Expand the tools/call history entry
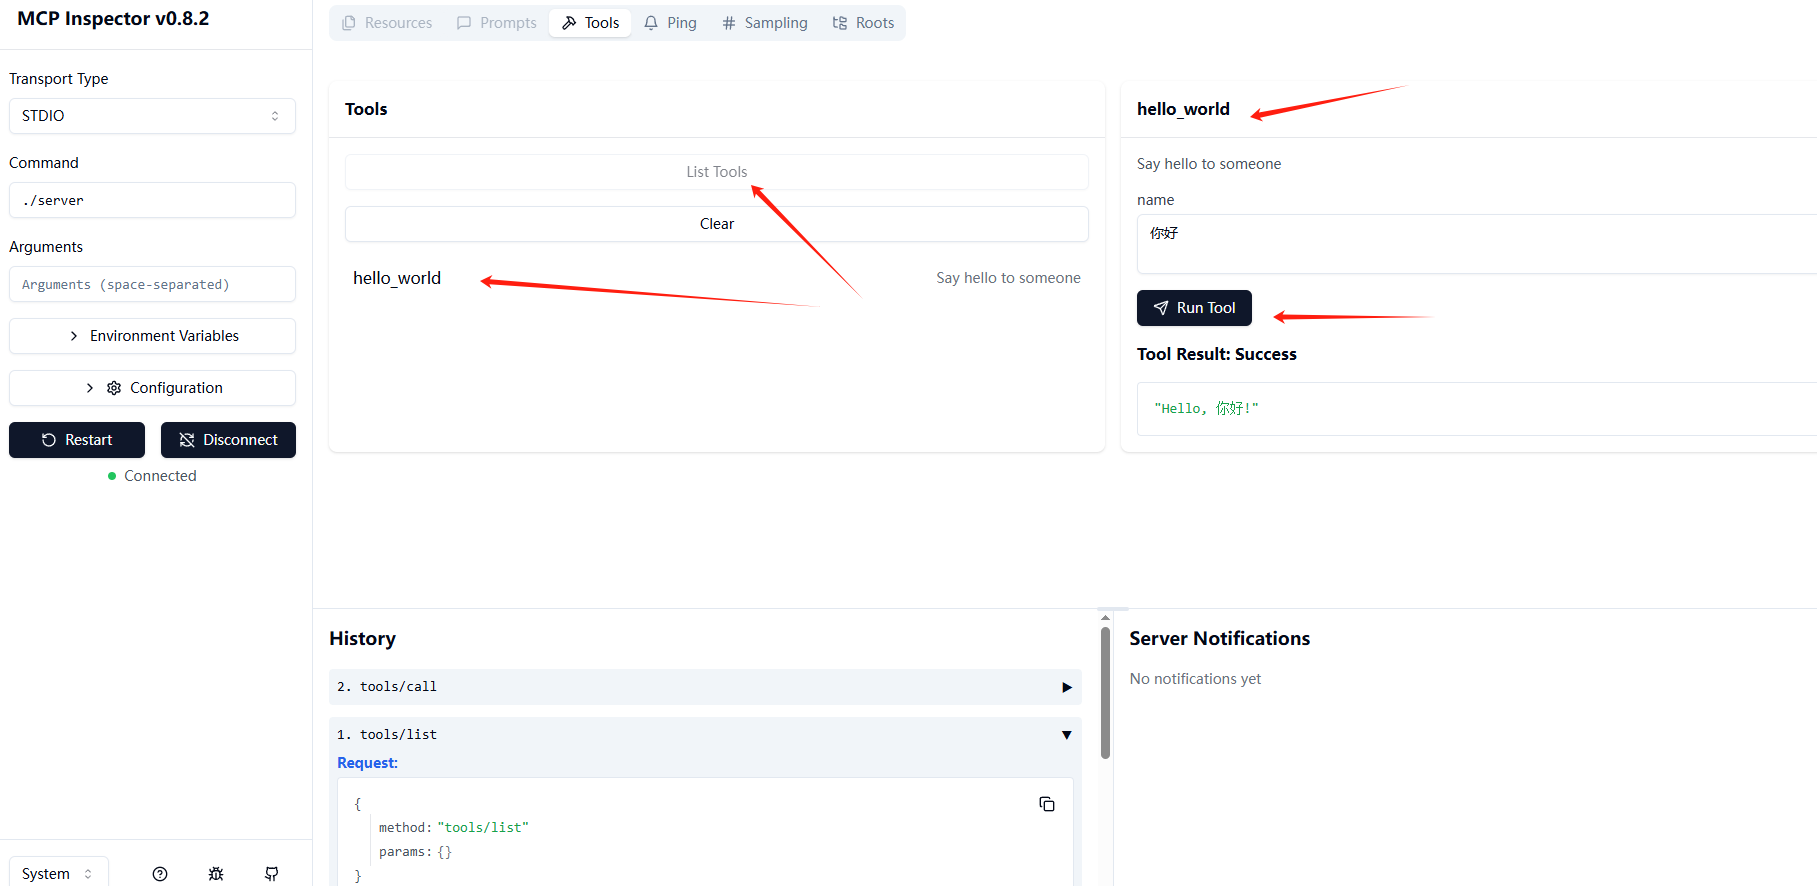The width and height of the screenshot is (1817, 886). click(x=705, y=687)
